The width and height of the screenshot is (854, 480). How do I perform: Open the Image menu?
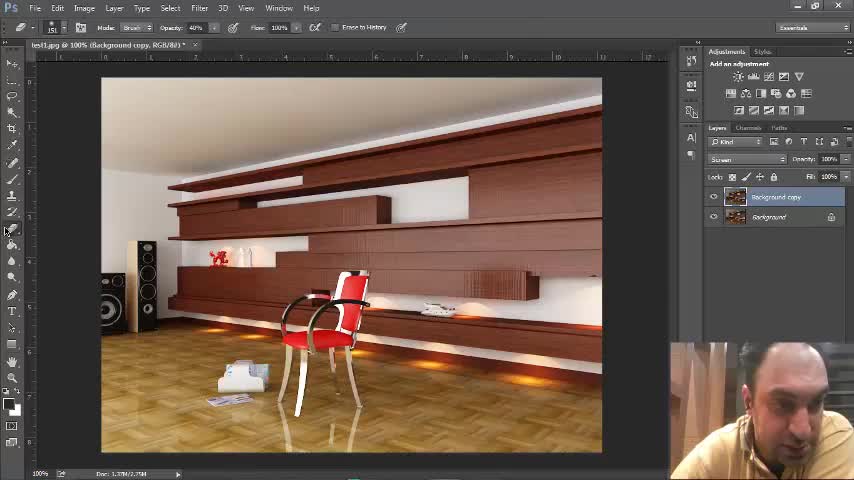click(84, 8)
